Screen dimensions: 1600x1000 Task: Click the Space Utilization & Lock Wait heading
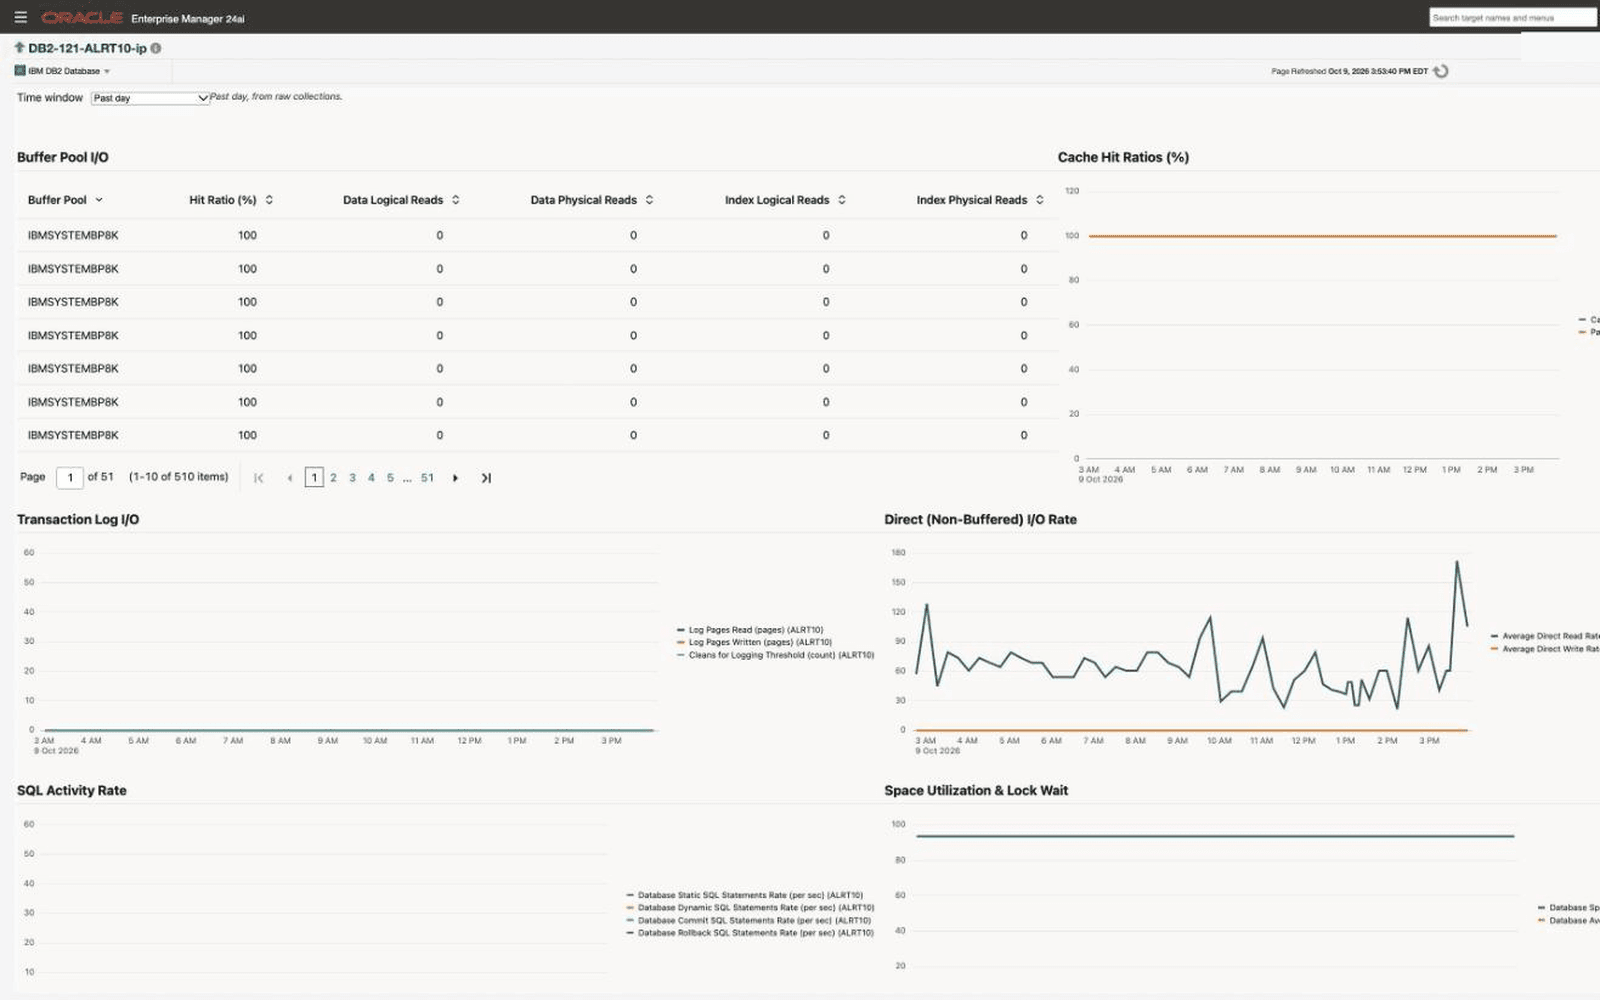click(x=976, y=790)
